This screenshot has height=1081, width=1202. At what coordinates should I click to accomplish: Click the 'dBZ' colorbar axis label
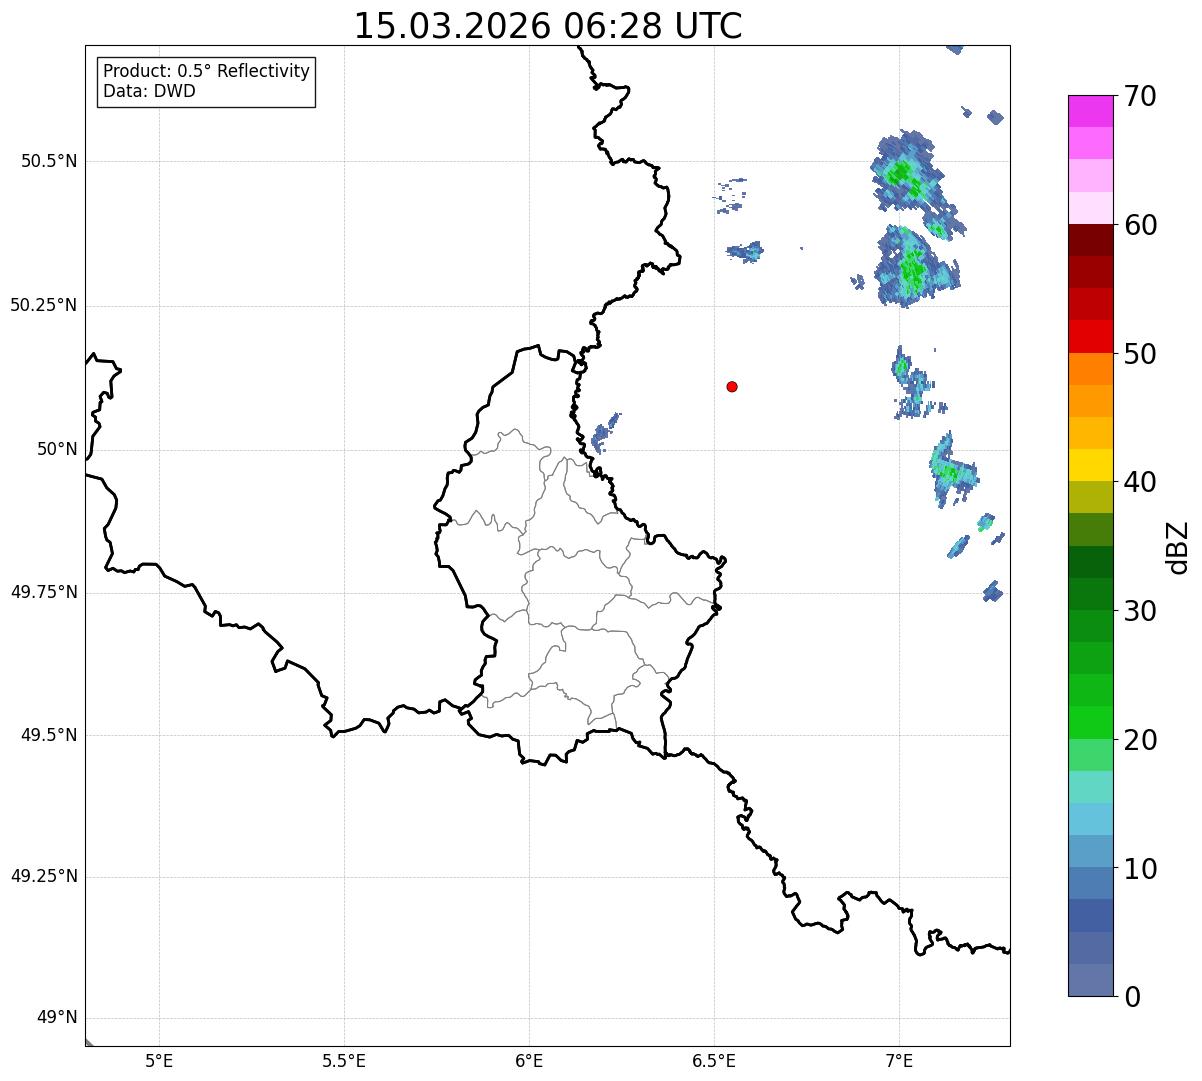click(1178, 547)
